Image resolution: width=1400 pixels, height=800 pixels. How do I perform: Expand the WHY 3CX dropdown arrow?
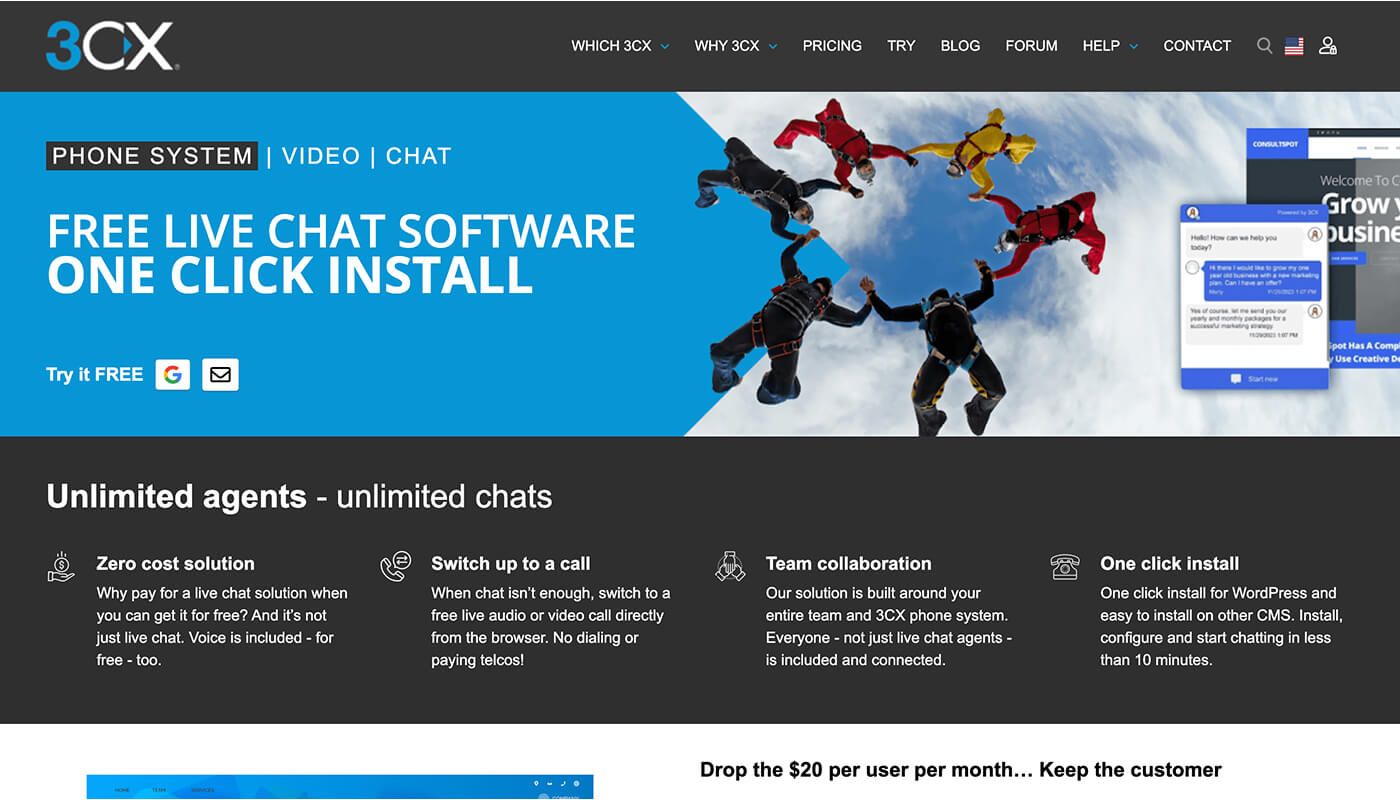click(x=773, y=47)
